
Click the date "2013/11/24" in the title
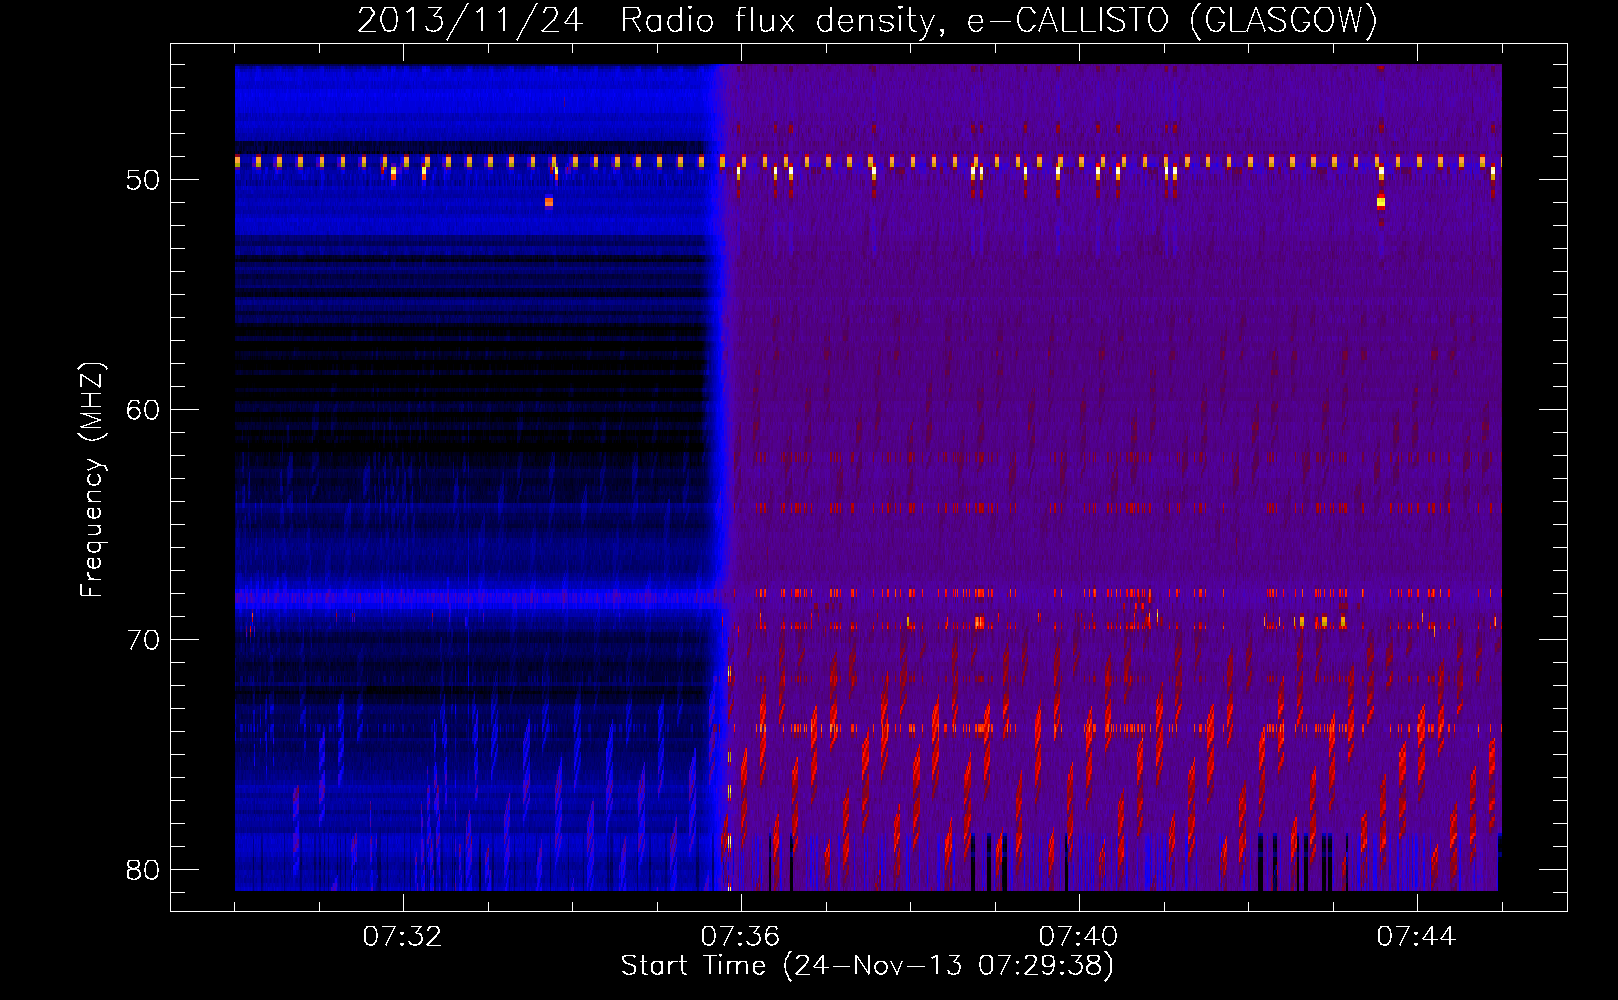coord(470,20)
